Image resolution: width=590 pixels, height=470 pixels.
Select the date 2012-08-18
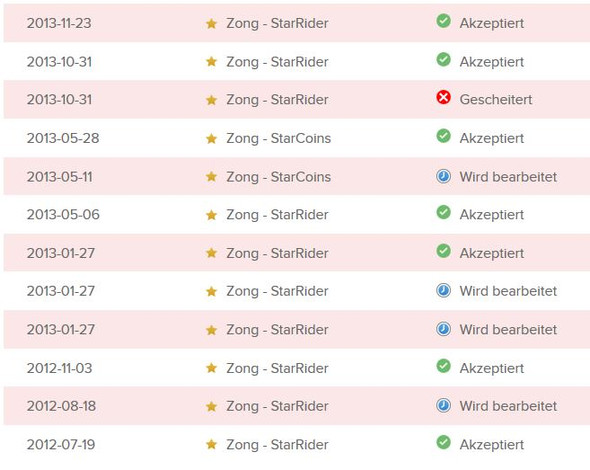coord(61,406)
